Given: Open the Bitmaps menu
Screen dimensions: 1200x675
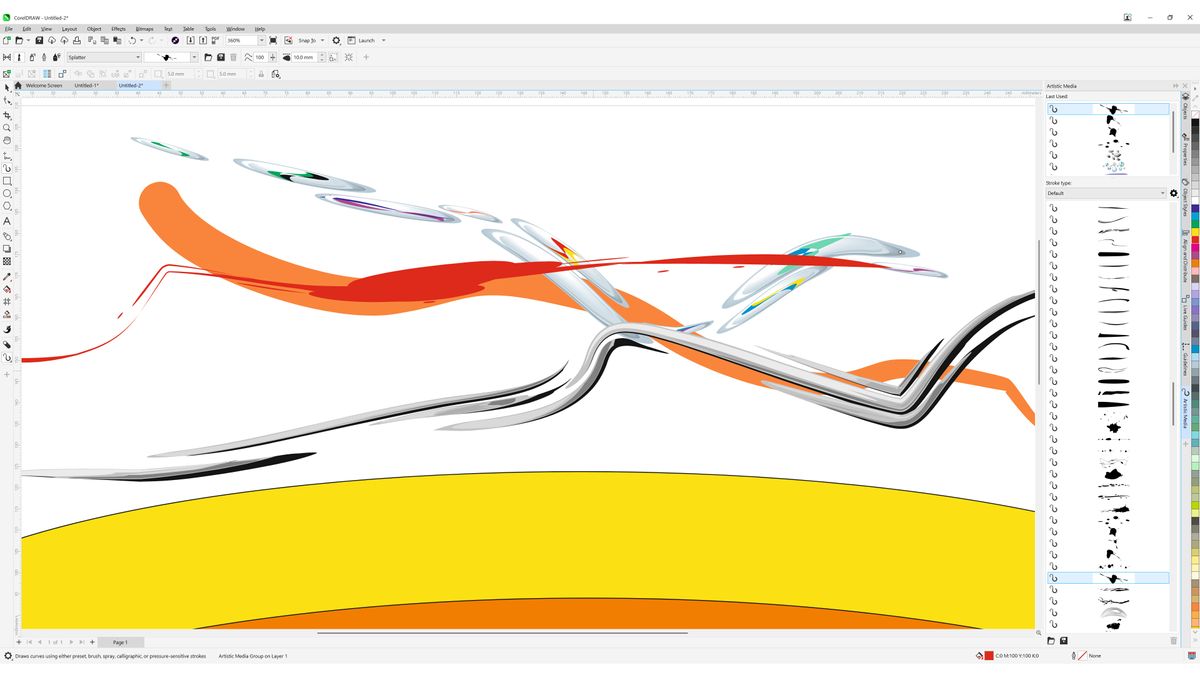Looking at the screenshot, I should tap(143, 28).
